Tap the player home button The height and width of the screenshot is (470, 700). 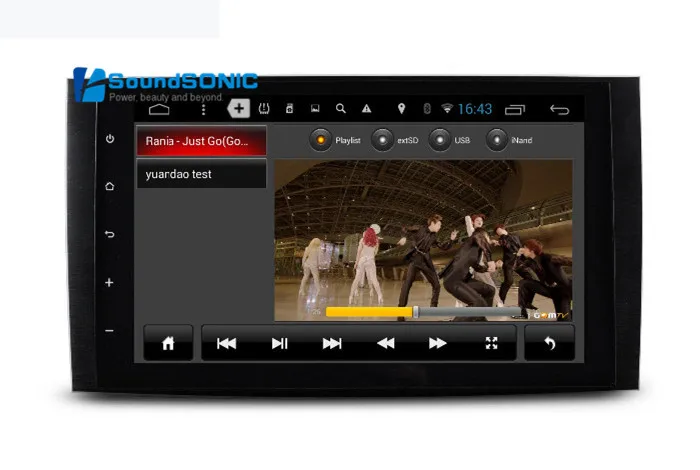click(x=168, y=343)
